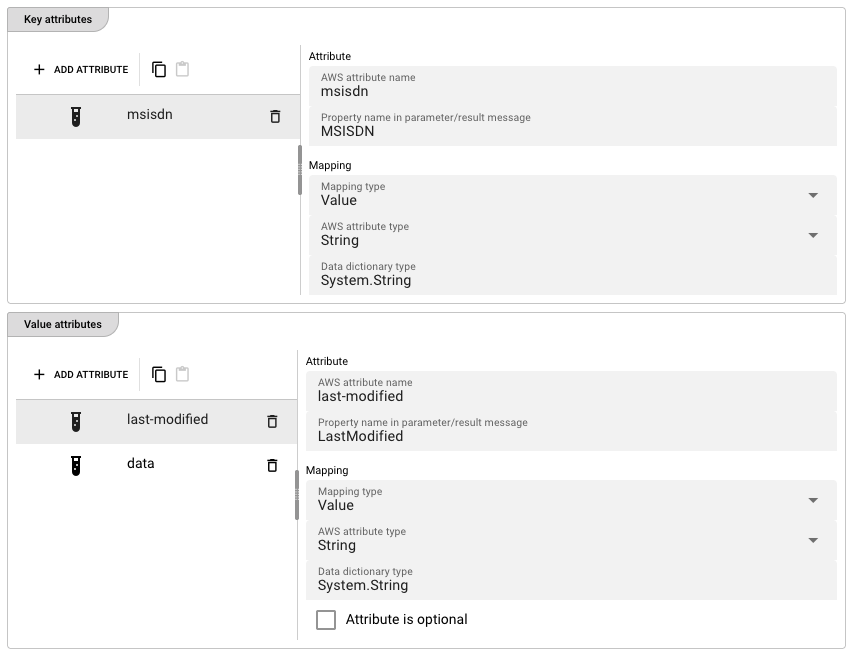The width and height of the screenshot is (856, 656).
Task: Open the AWS attribute type dropdown for last-modified
Action: pos(814,540)
